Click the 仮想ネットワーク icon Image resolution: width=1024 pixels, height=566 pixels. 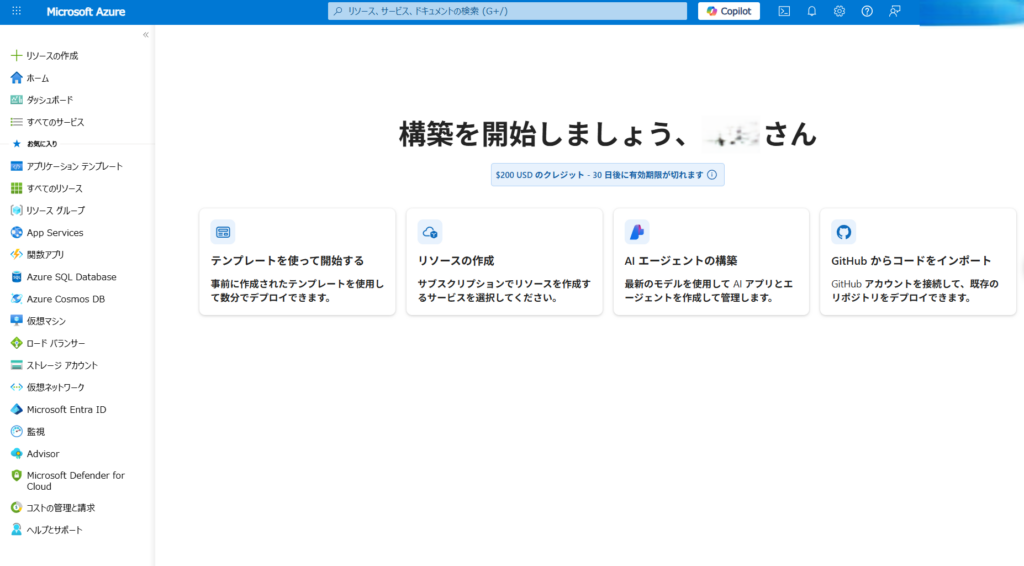[x=16, y=387]
